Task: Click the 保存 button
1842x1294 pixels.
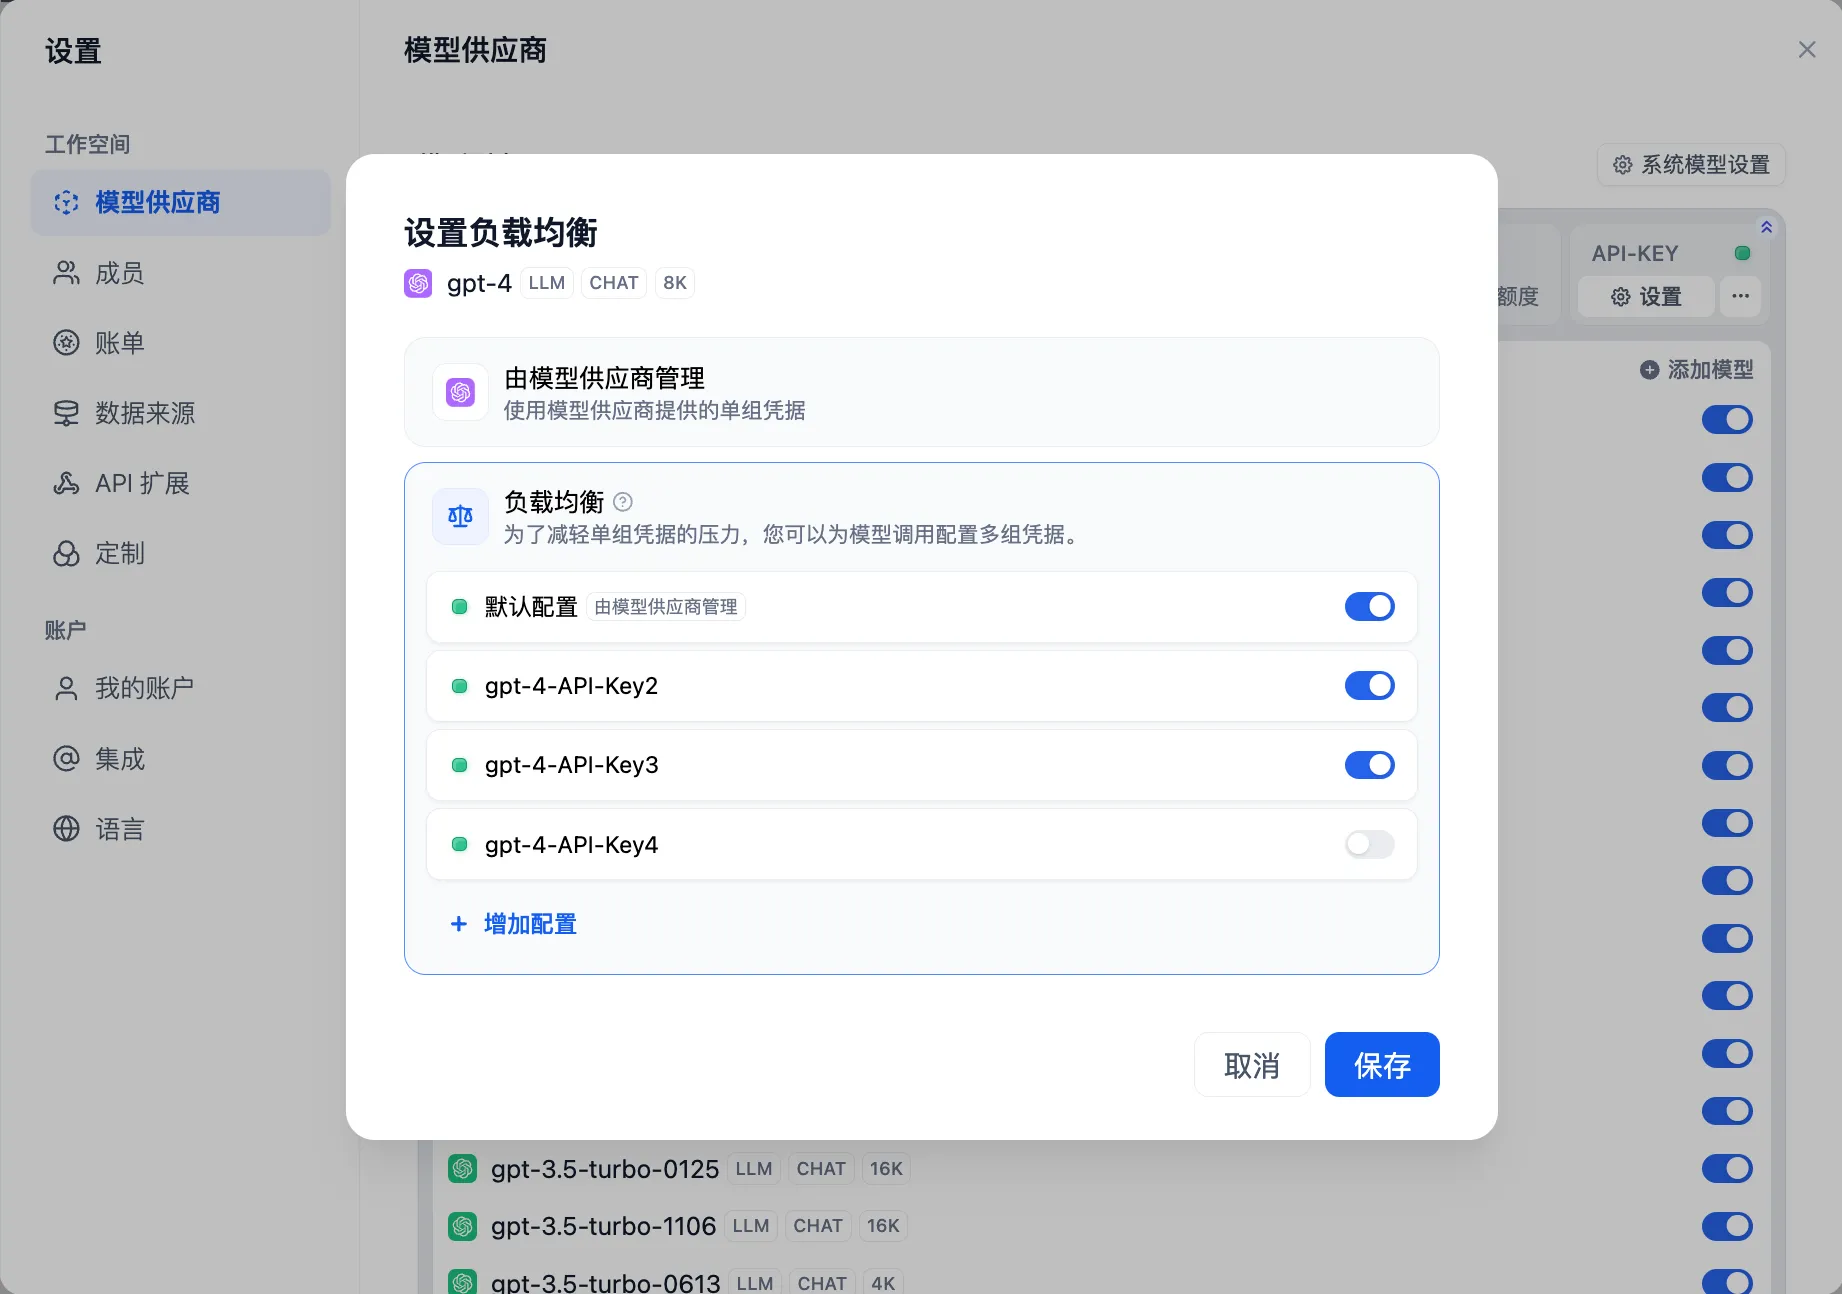Action: (1381, 1065)
